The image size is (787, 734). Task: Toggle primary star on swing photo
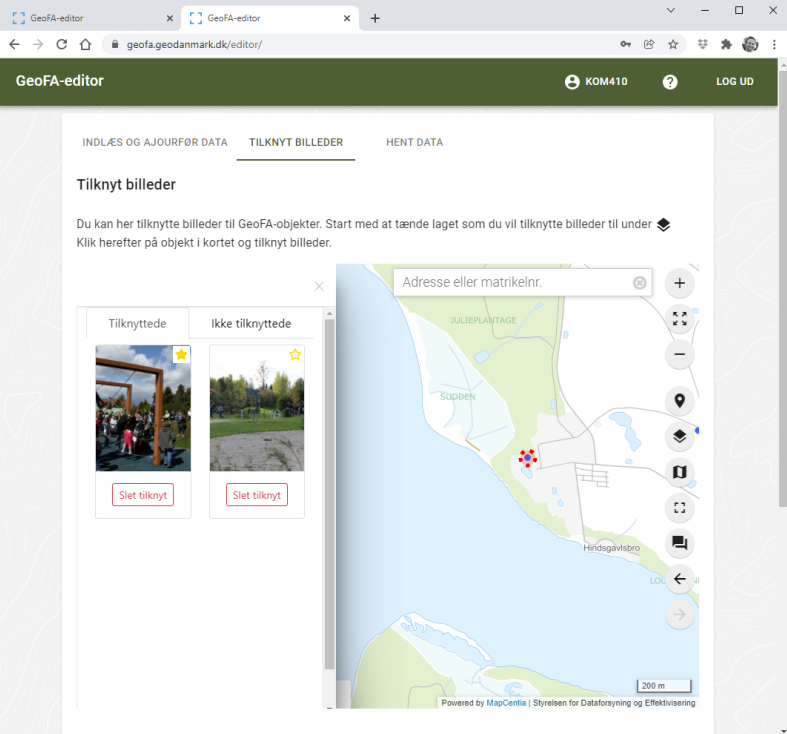point(181,354)
